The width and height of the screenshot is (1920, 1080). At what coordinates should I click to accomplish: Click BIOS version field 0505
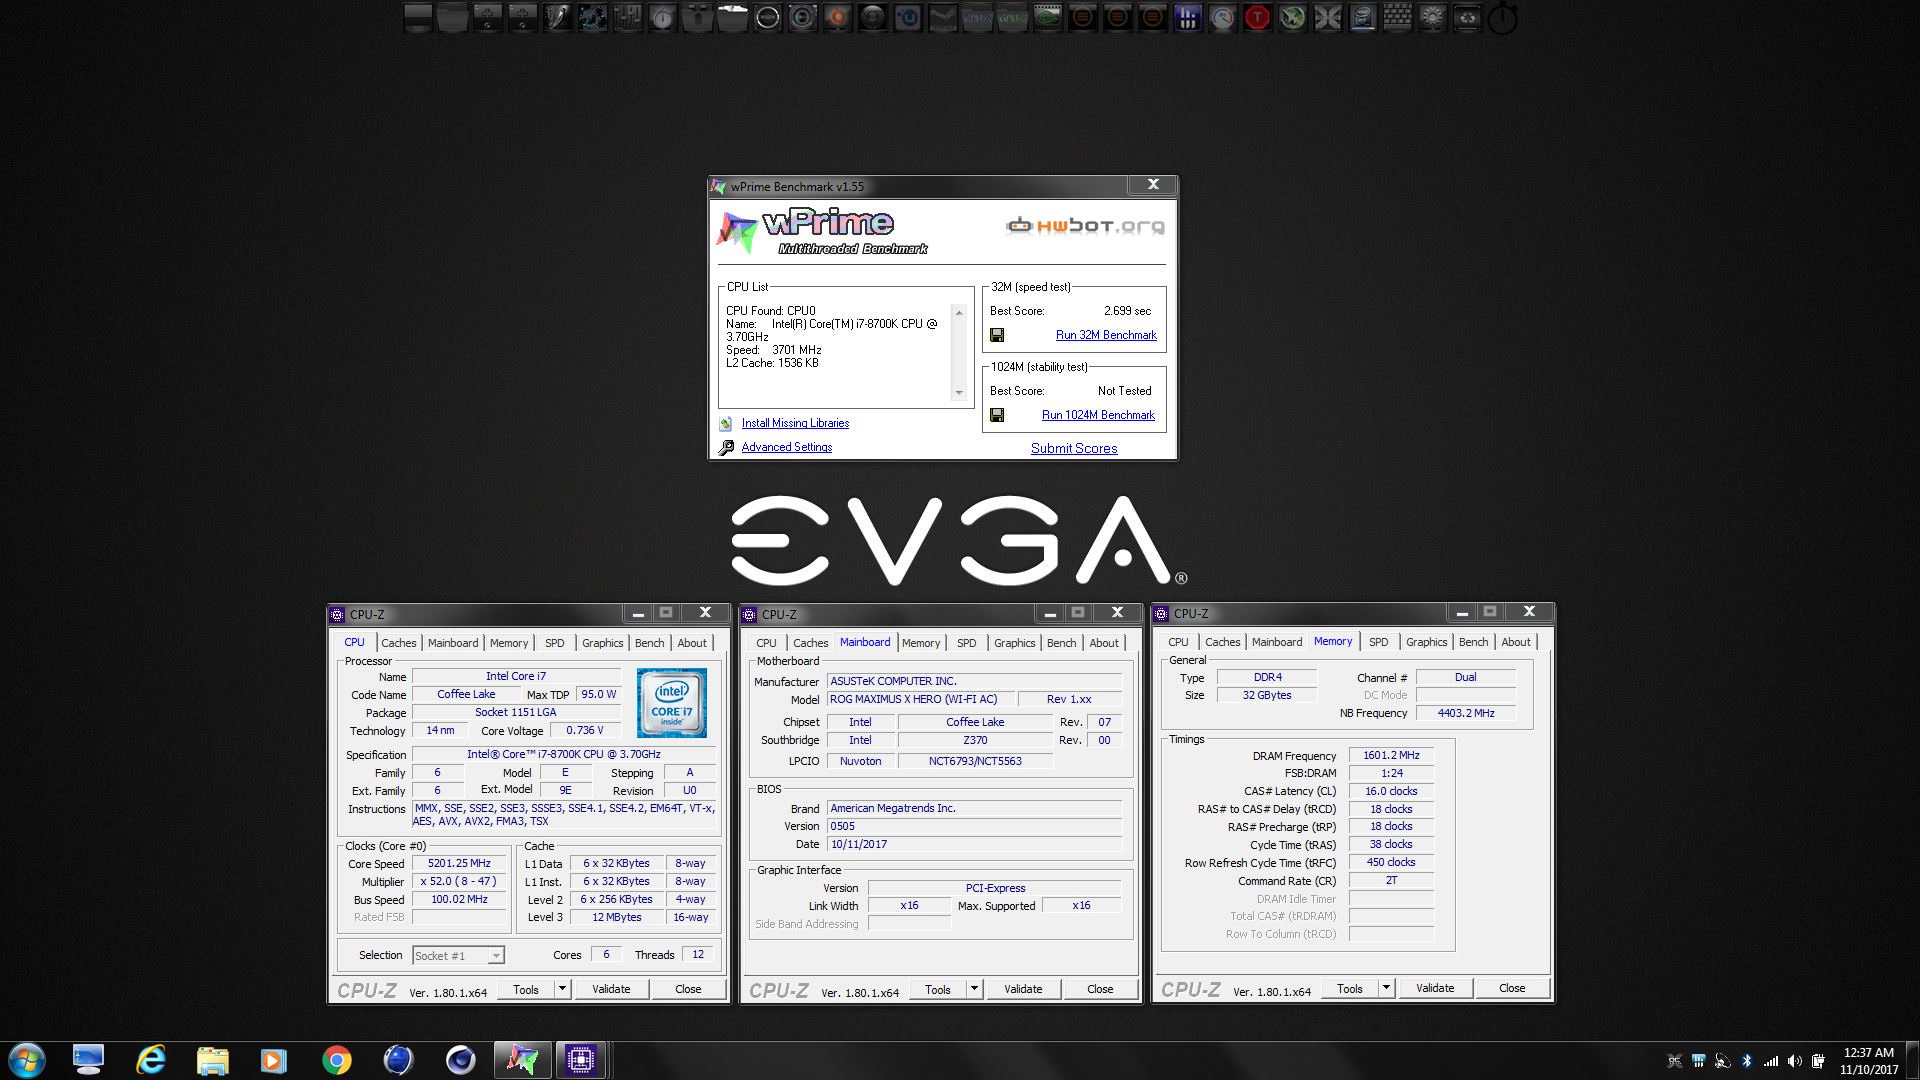tap(974, 826)
